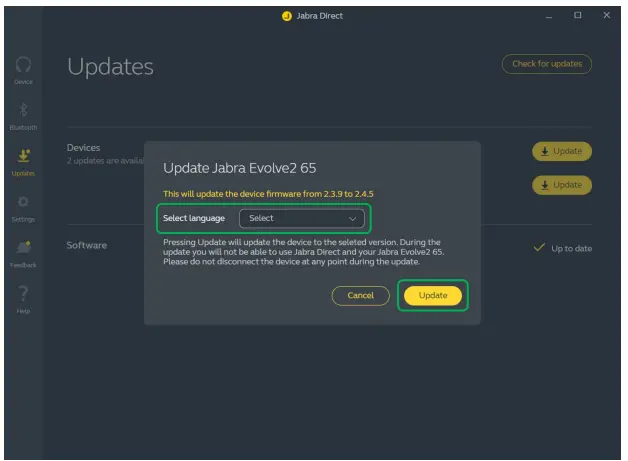Image resolution: width=628 pixels, height=461 pixels.
Task: Click the Update Jabra Evolve2 65 dialog title
Action: pos(240,168)
